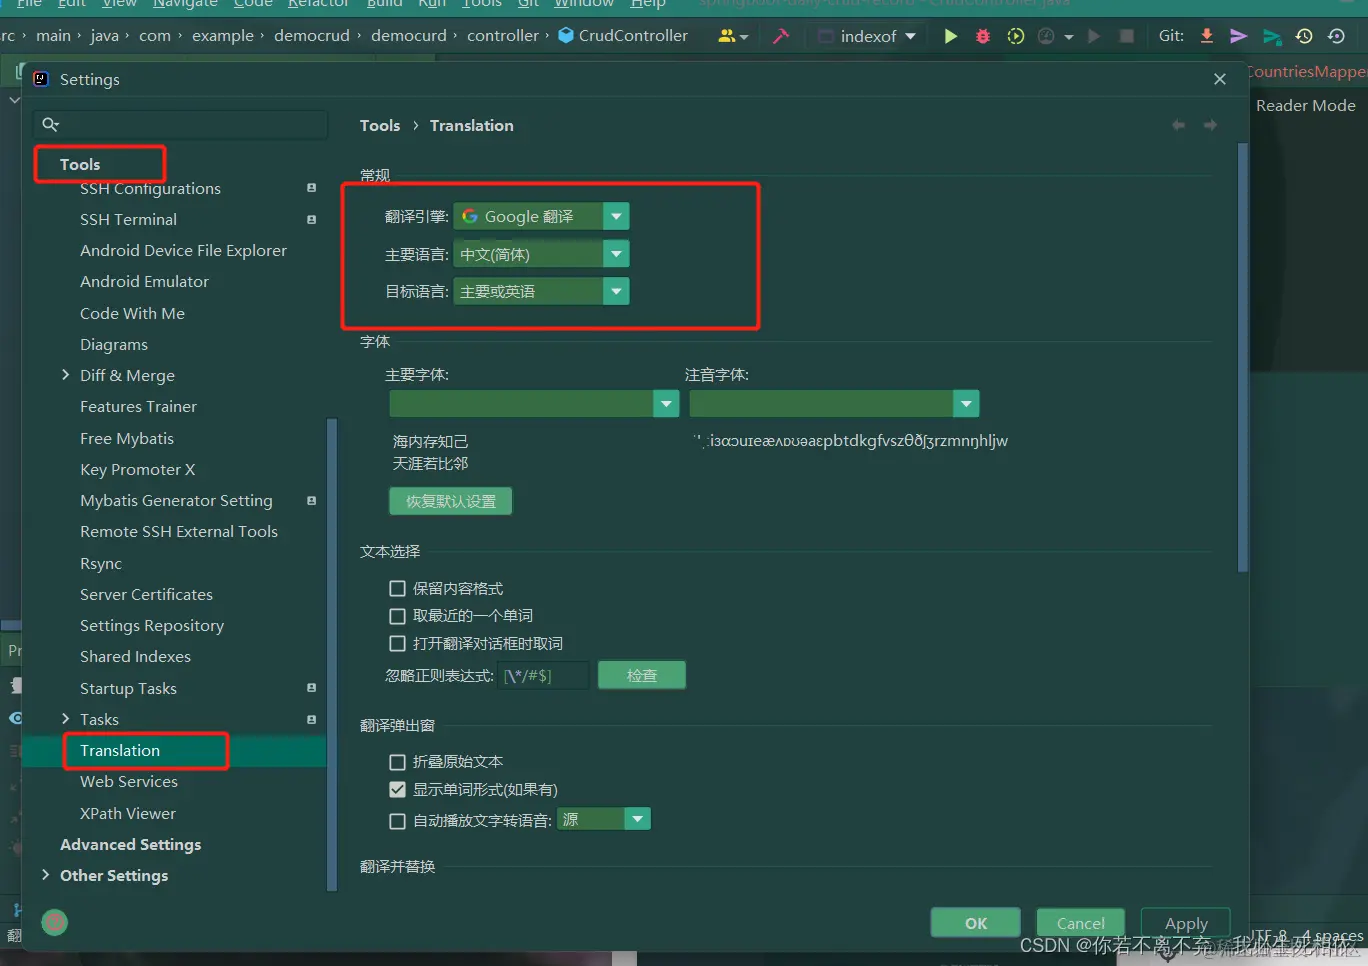The height and width of the screenshot is (966, 1368).
Task: Enable 取最近的一个单词 checkbox
Action: [x=397, y=616]
